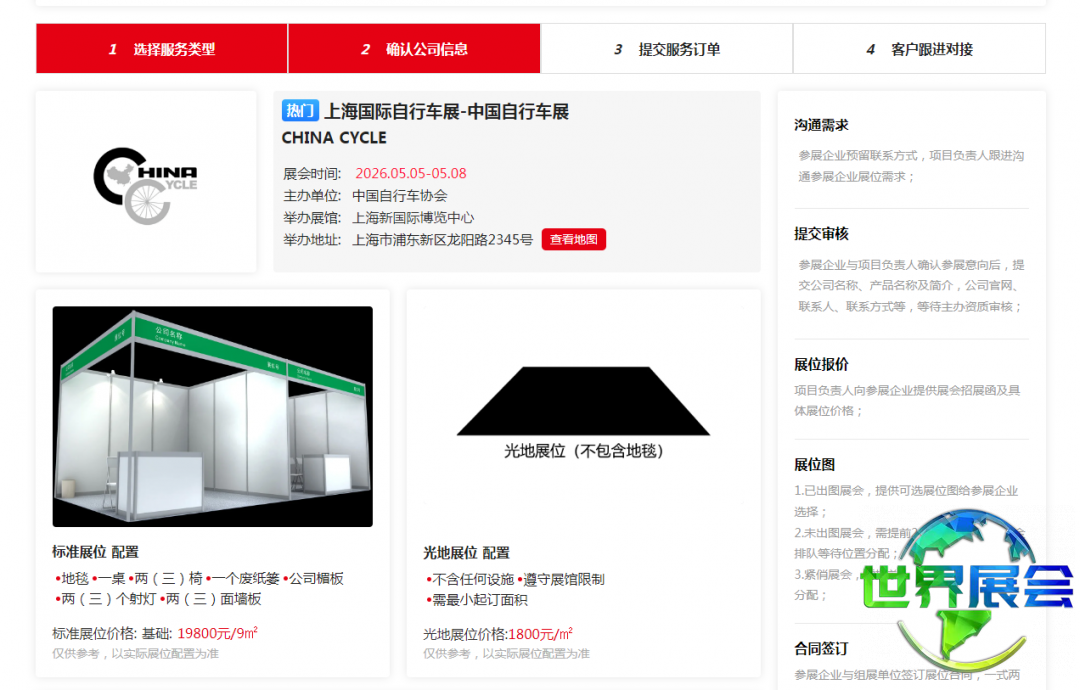
Task: Select step 1 选择服务类型 tab
Action: pyautogui.click(x=162, y=49)
